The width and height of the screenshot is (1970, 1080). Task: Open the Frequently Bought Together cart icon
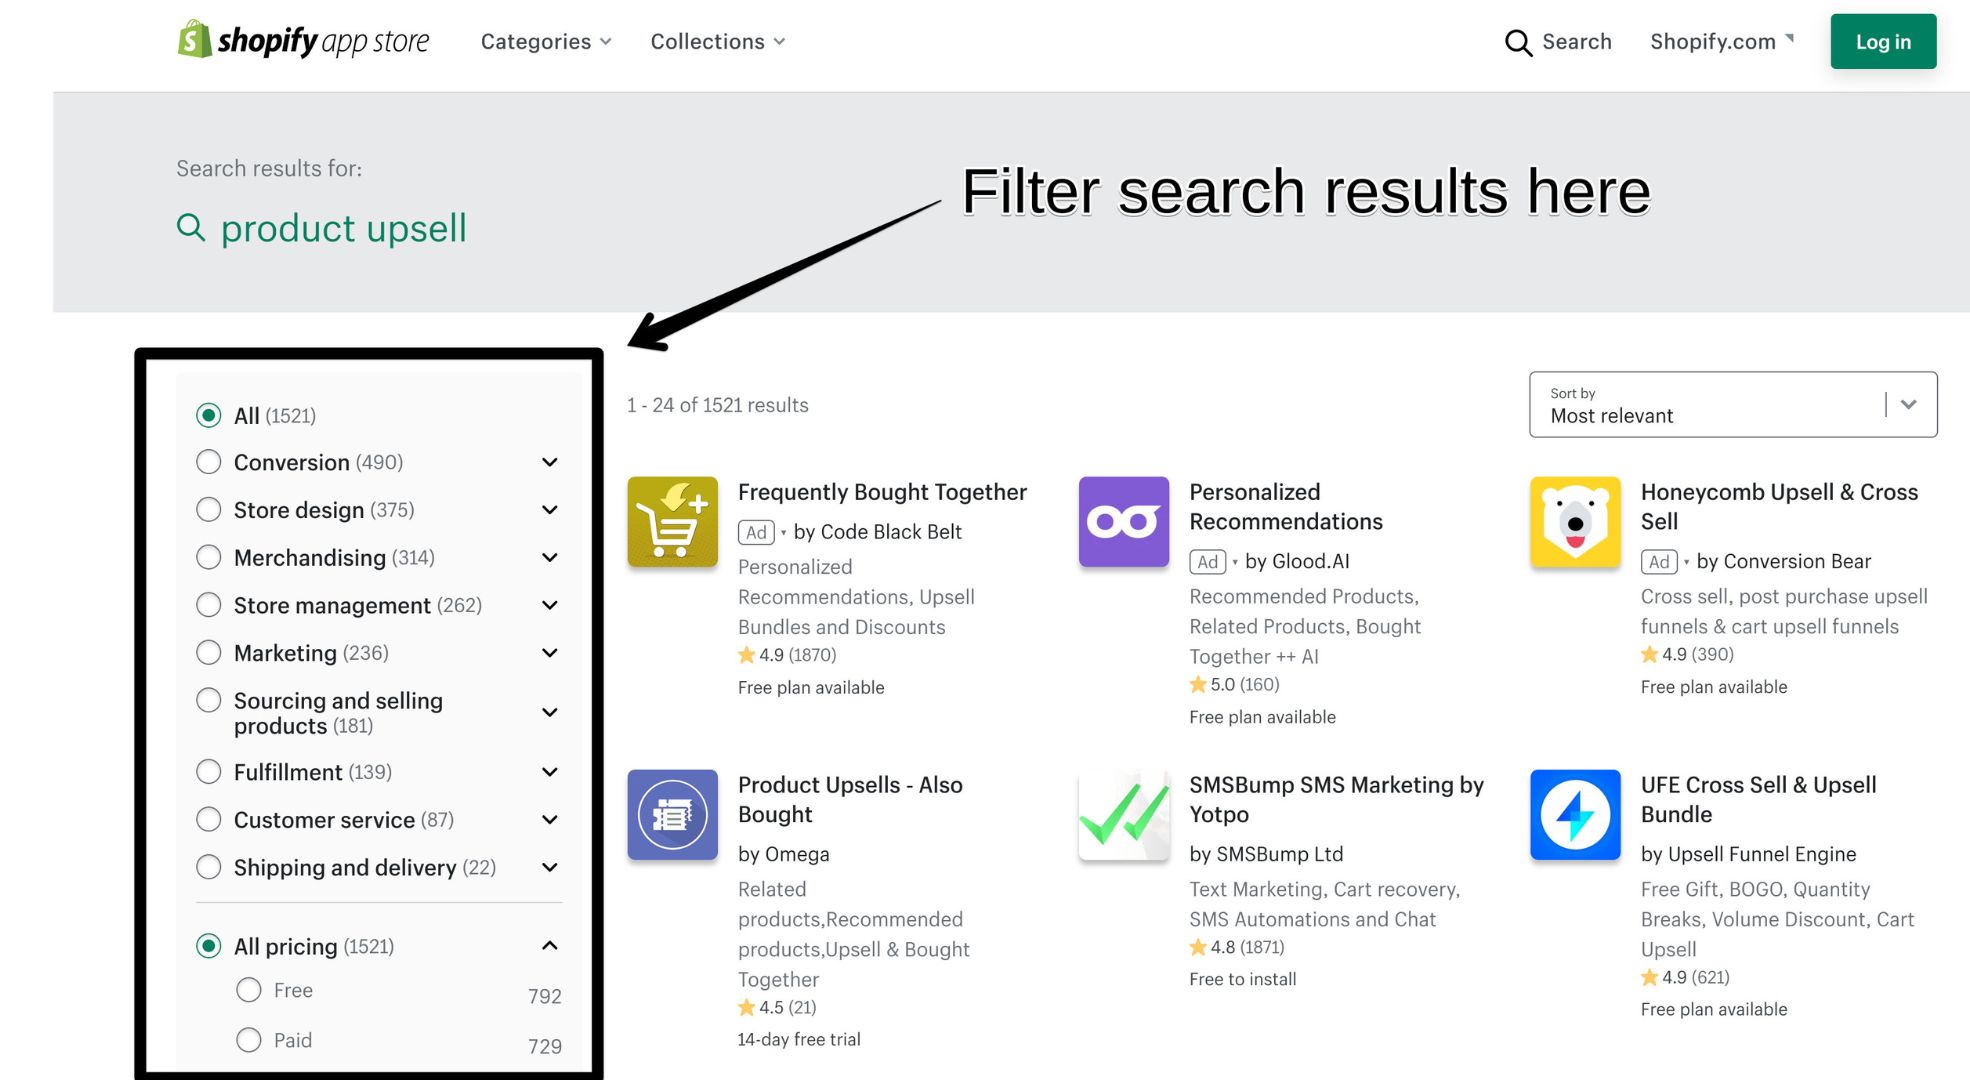(x=672, y=521)
